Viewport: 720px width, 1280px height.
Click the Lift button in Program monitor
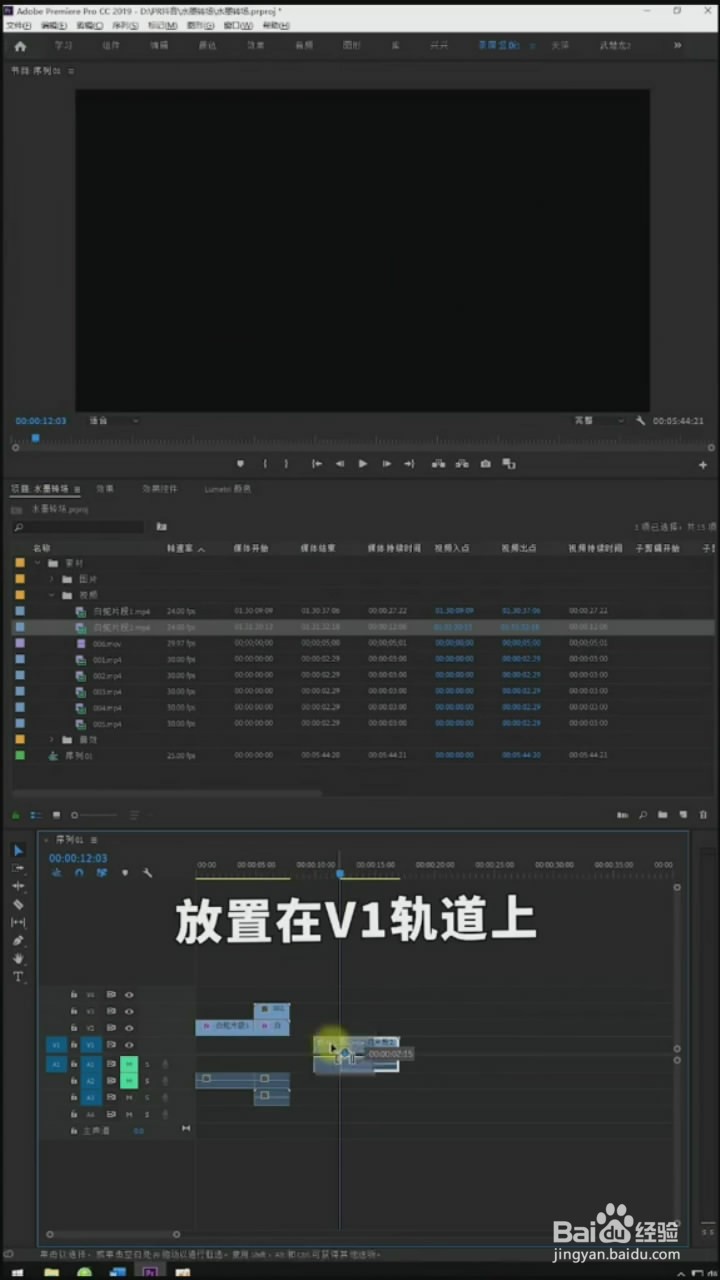[x=438, y=464]
